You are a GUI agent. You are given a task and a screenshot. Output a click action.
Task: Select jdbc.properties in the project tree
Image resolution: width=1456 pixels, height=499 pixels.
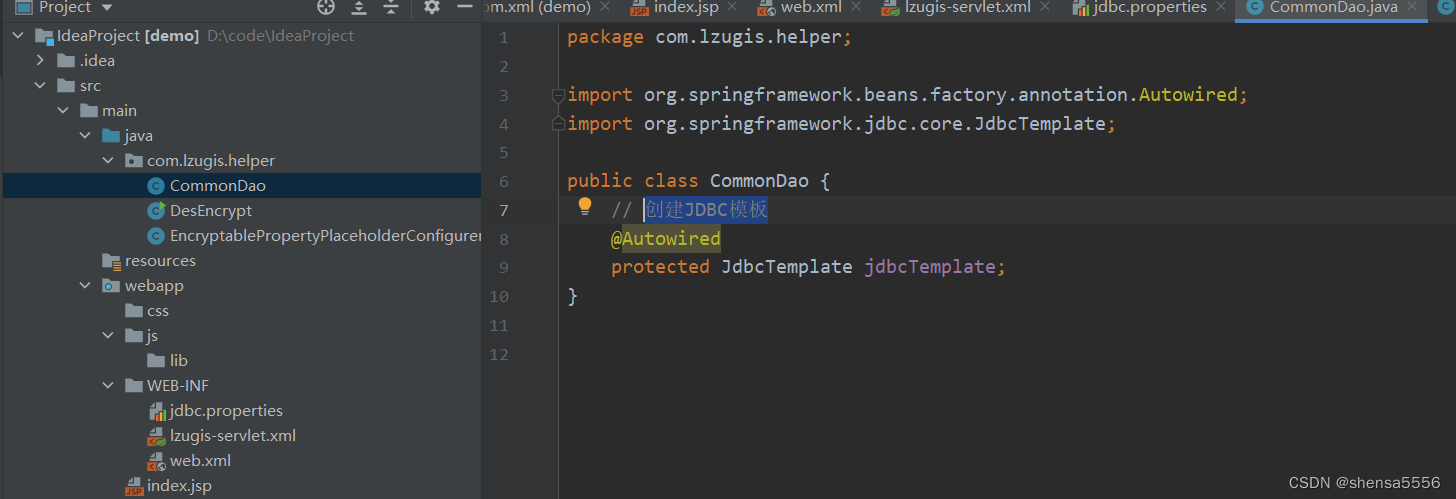click(241, 411)
